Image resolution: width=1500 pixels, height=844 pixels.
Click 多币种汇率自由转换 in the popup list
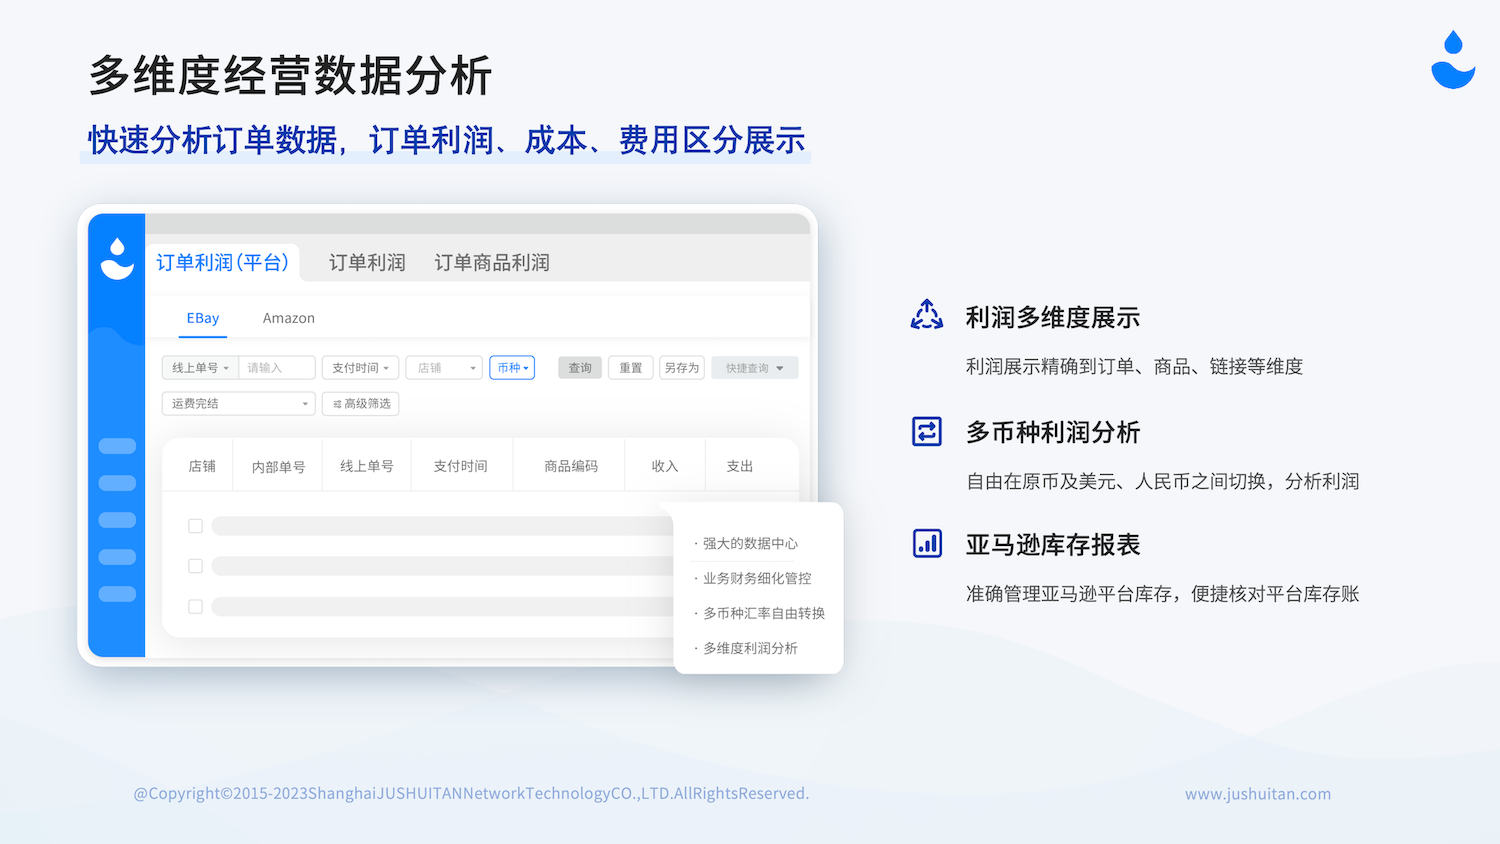click(764, 614)
